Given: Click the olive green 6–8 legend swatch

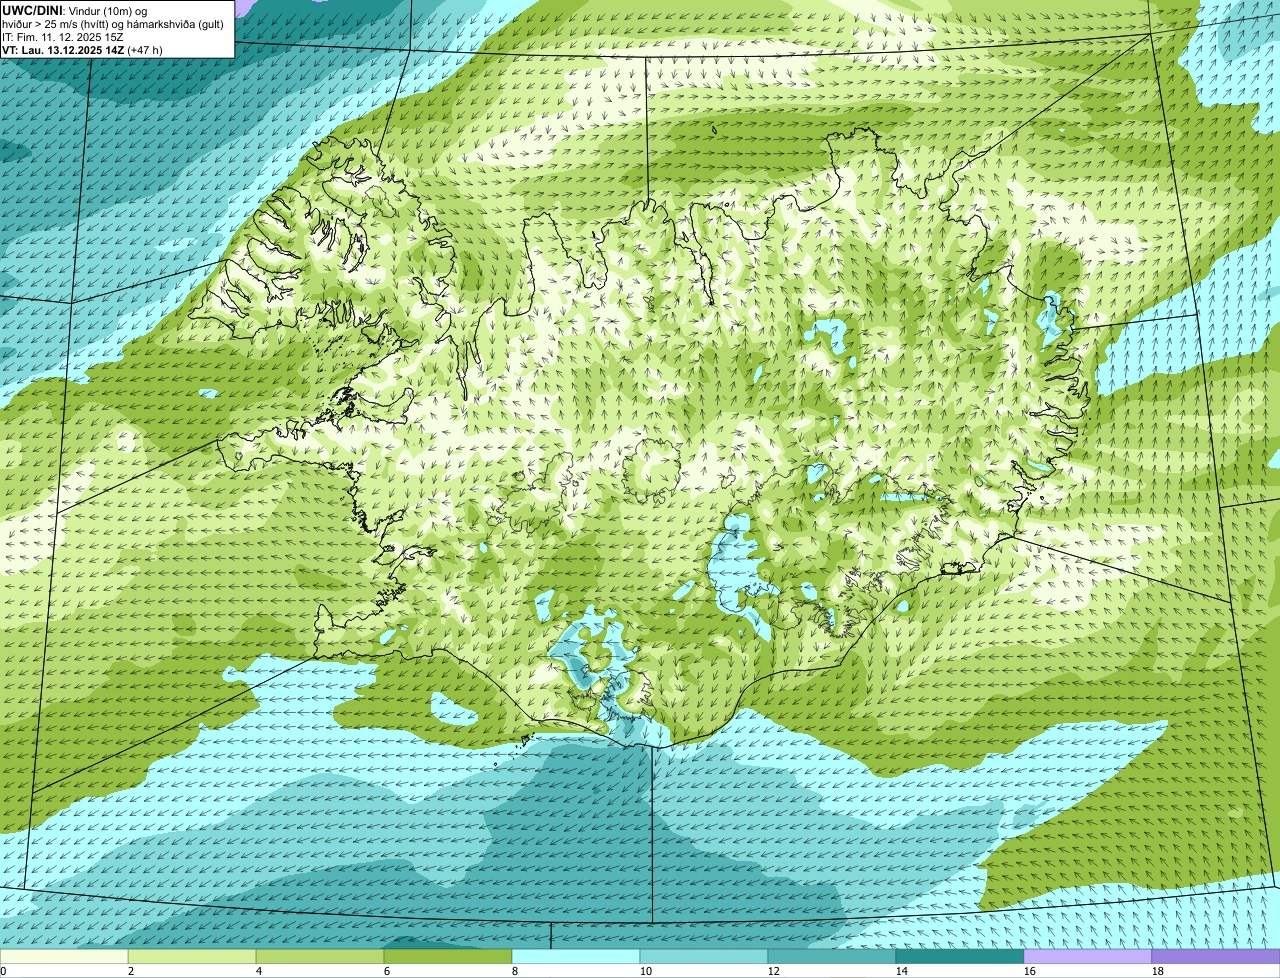Looking at the screenshot, I should coord(448,956).
